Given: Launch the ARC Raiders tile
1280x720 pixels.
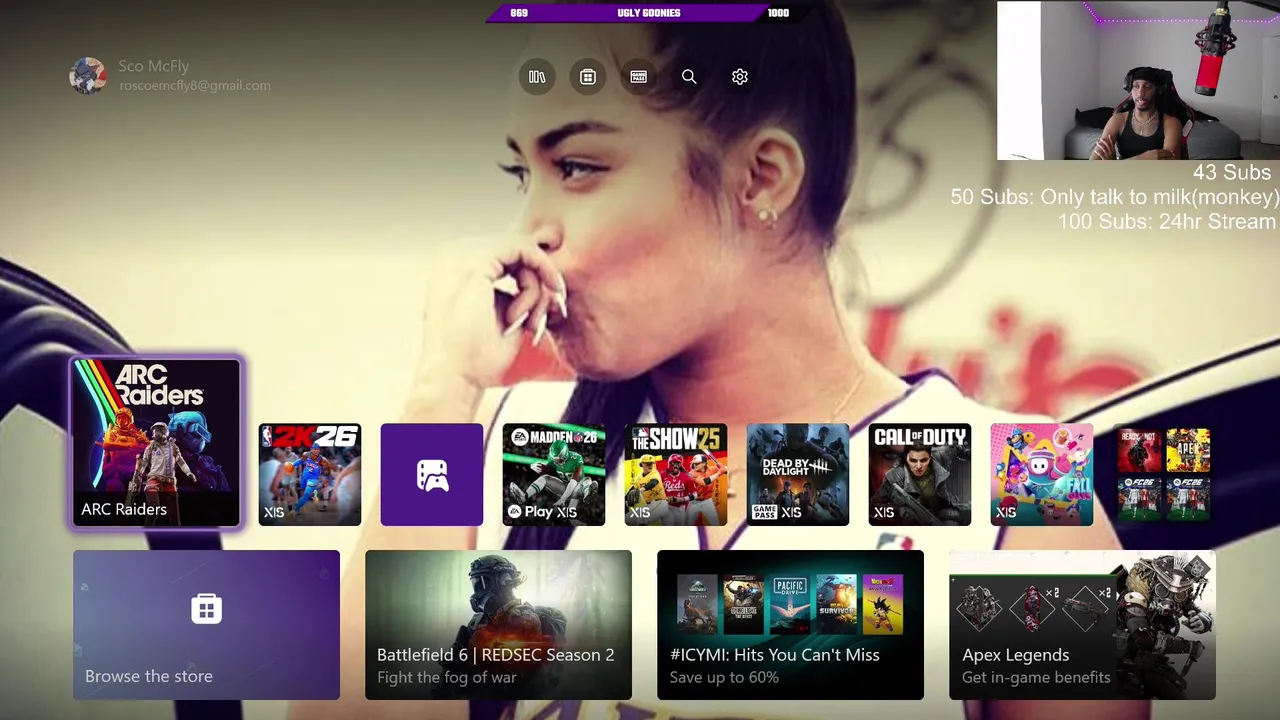Looking at the screenshot, I should (x=156, y=443).
